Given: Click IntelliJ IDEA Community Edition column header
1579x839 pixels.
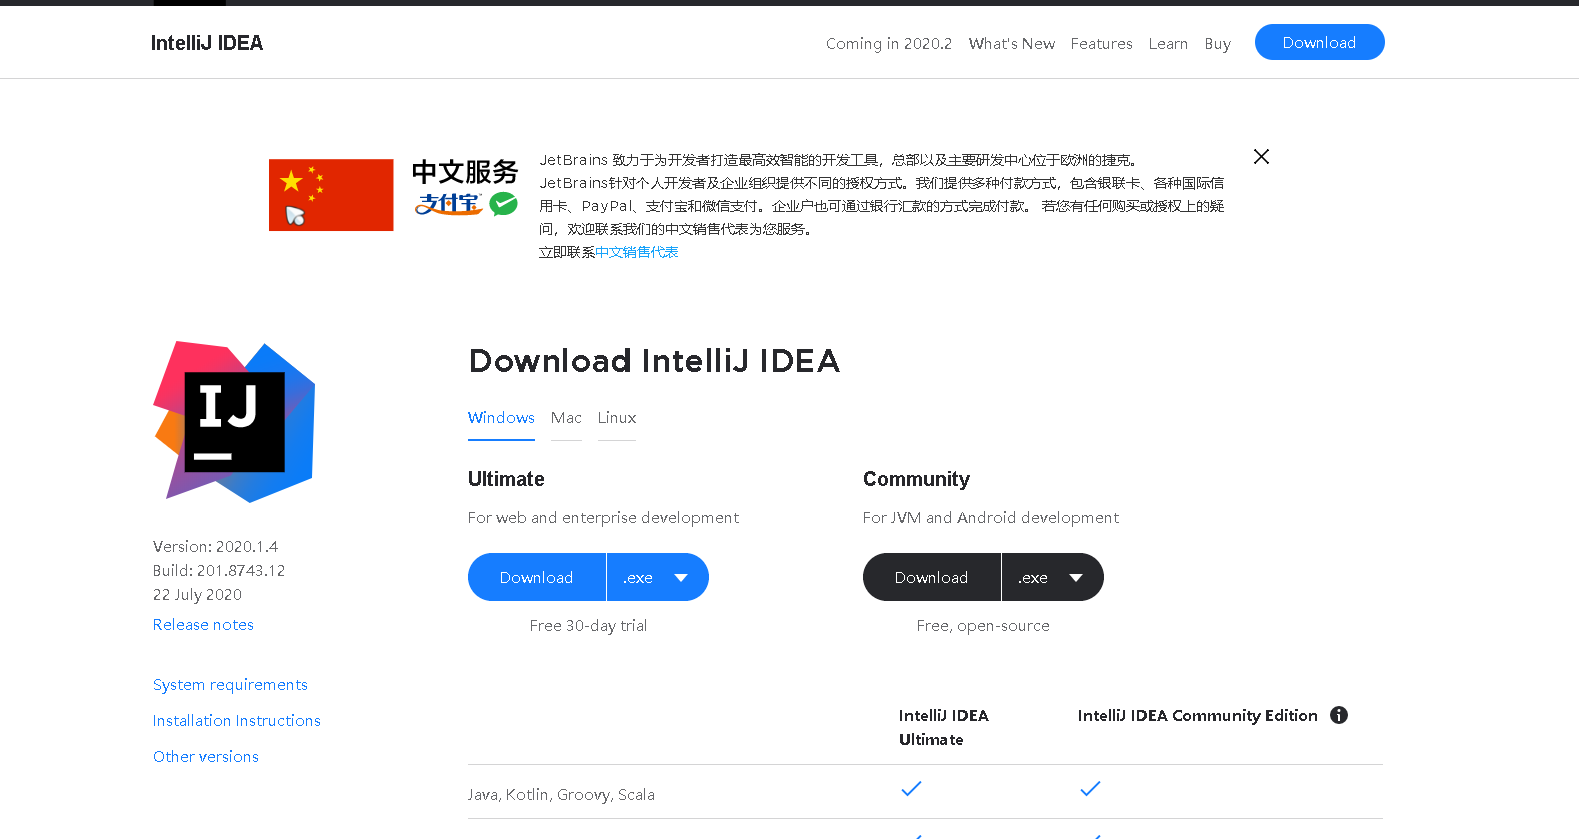Looking at the screenshot, I should point(1198,716).
